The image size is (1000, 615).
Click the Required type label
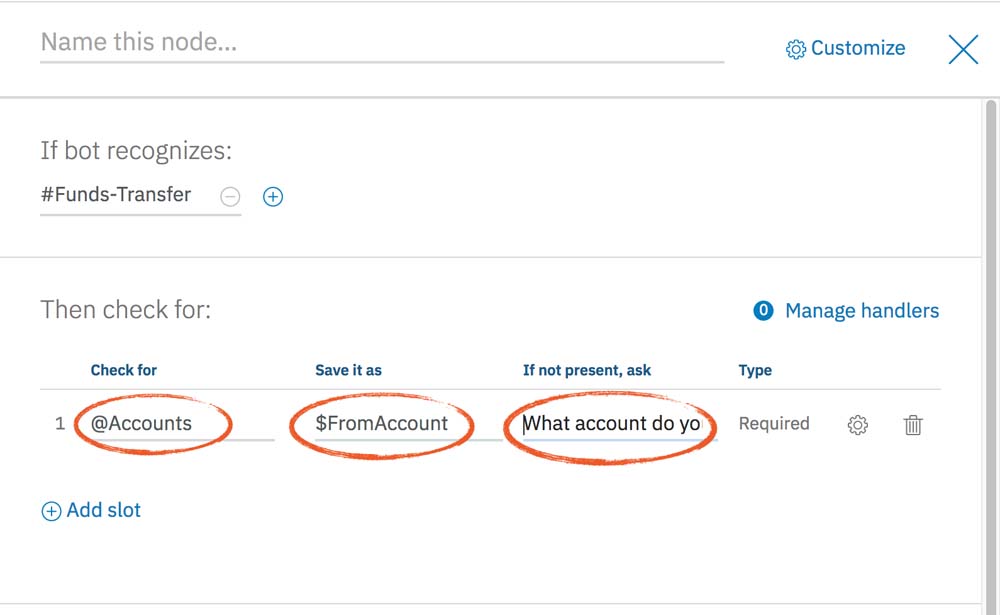coord(773,423)
